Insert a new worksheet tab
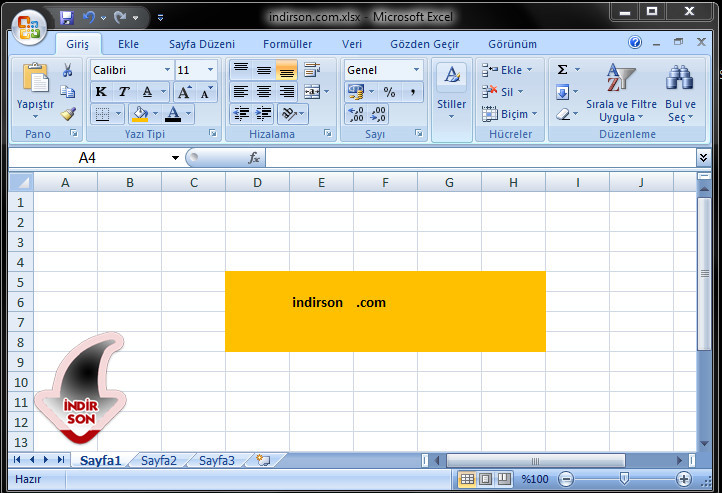The height and width of the screenshot is (493, 722). (x=263, y=460)
